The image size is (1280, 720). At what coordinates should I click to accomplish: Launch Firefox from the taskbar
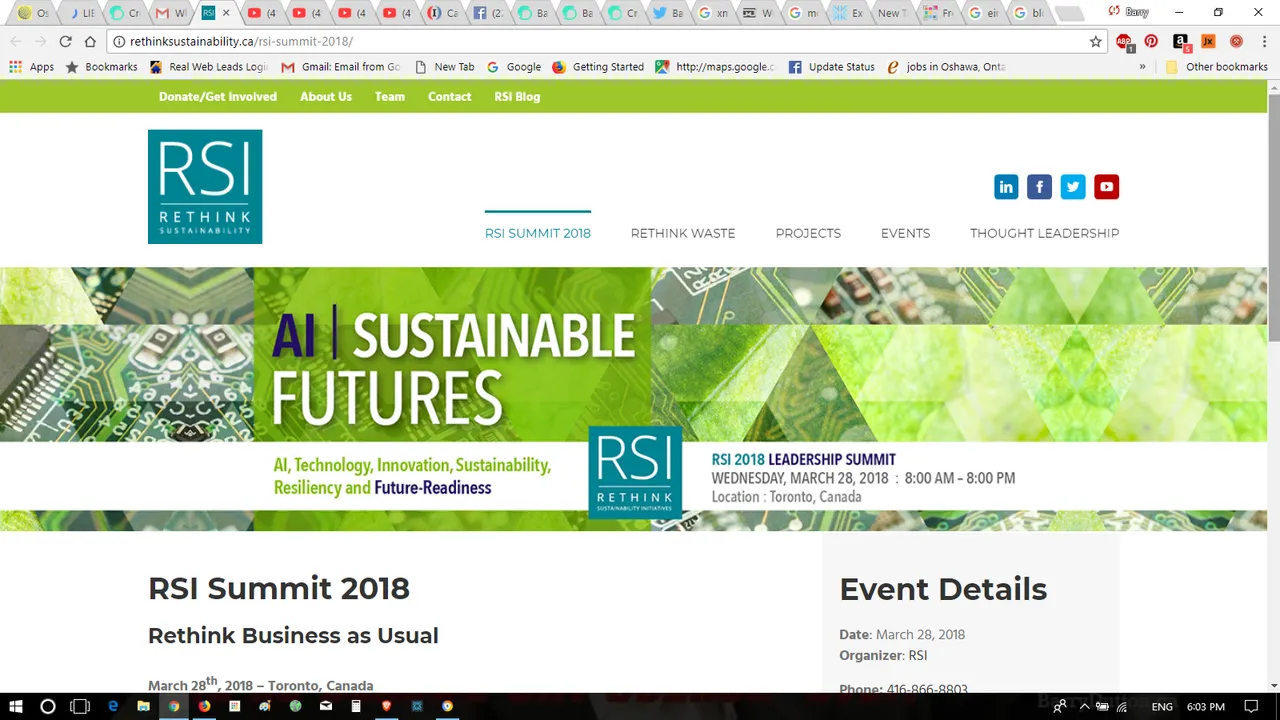click(x=204, y=706)
